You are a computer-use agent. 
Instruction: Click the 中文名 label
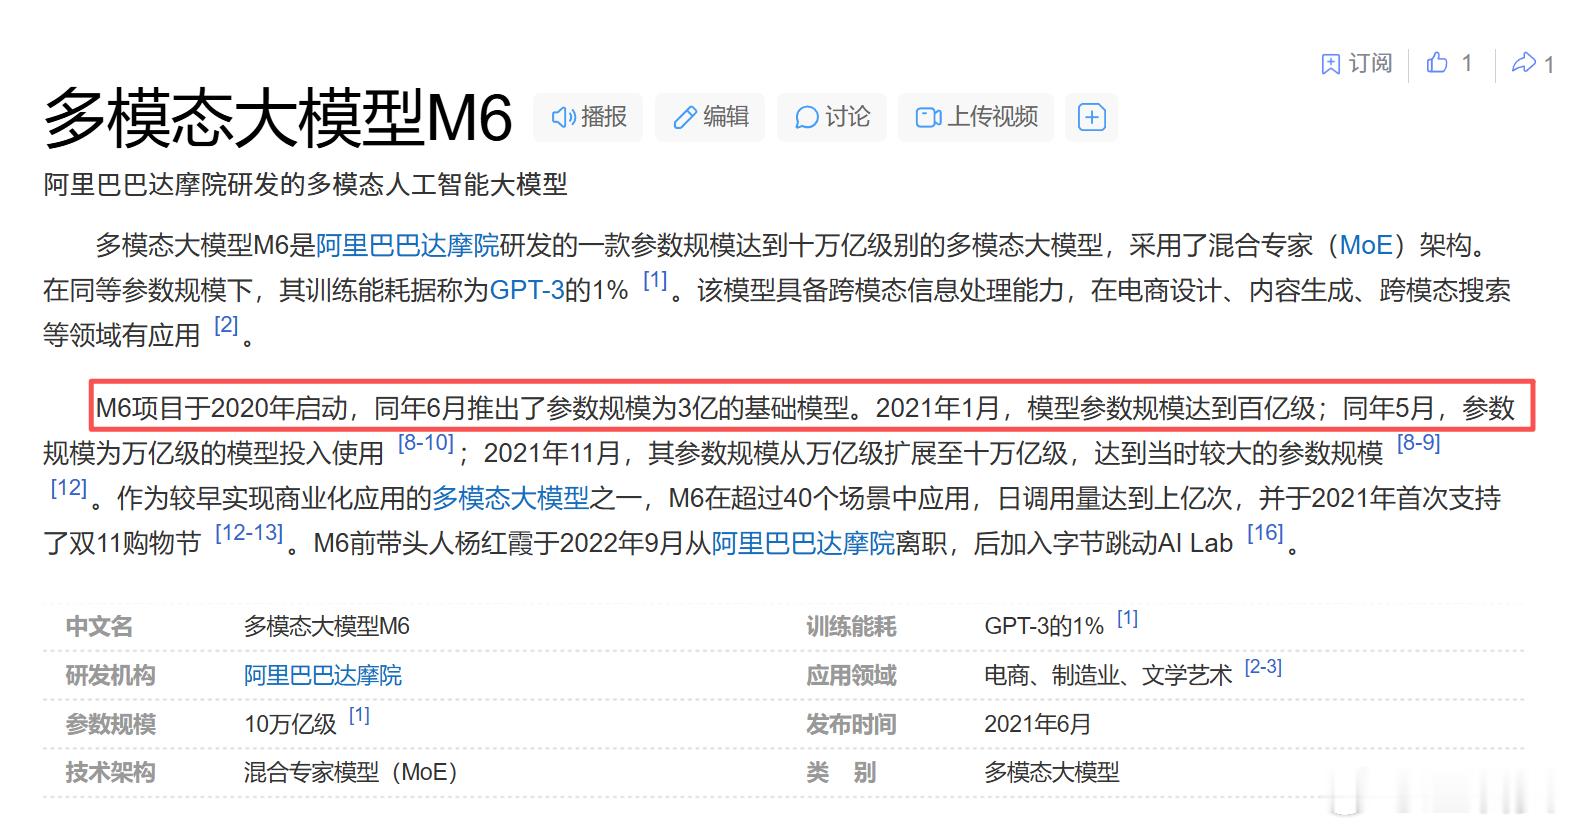(x=99, y=627)
